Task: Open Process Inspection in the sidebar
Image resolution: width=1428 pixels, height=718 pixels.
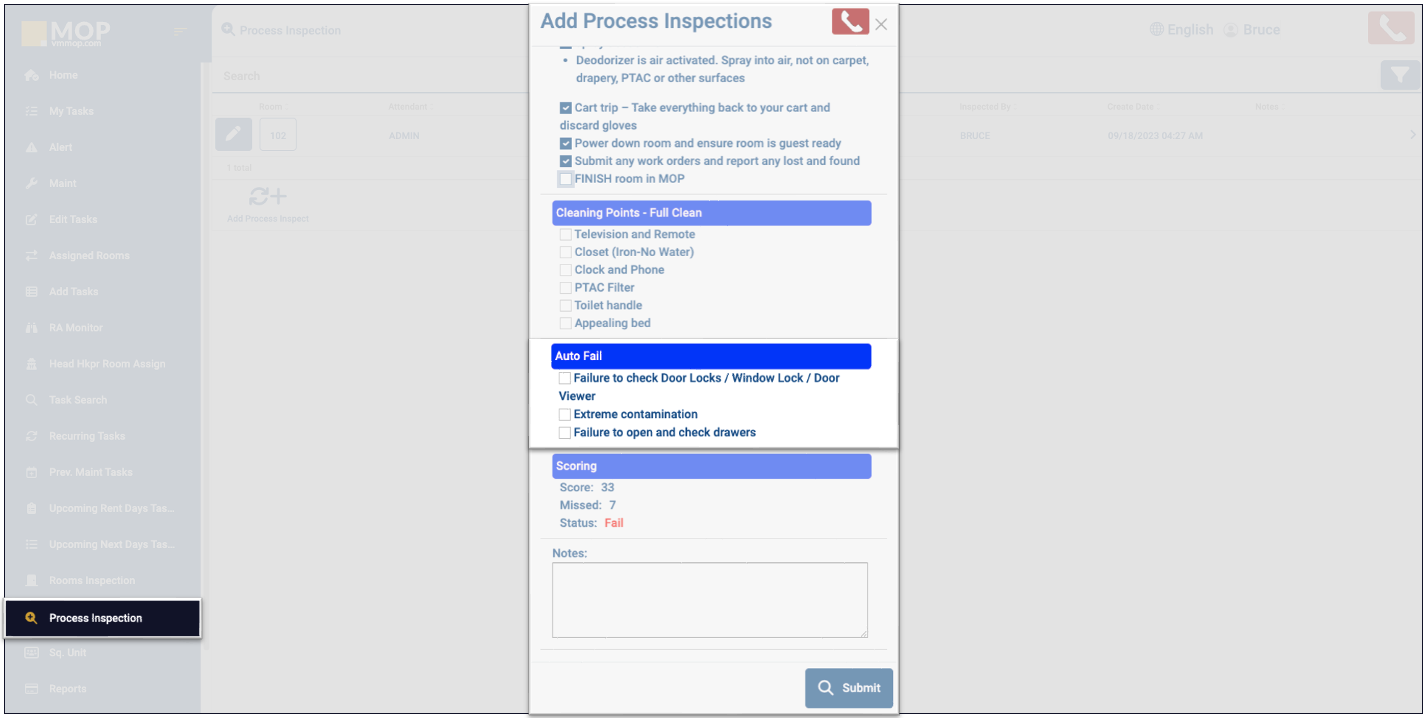Action: (96, 618)
